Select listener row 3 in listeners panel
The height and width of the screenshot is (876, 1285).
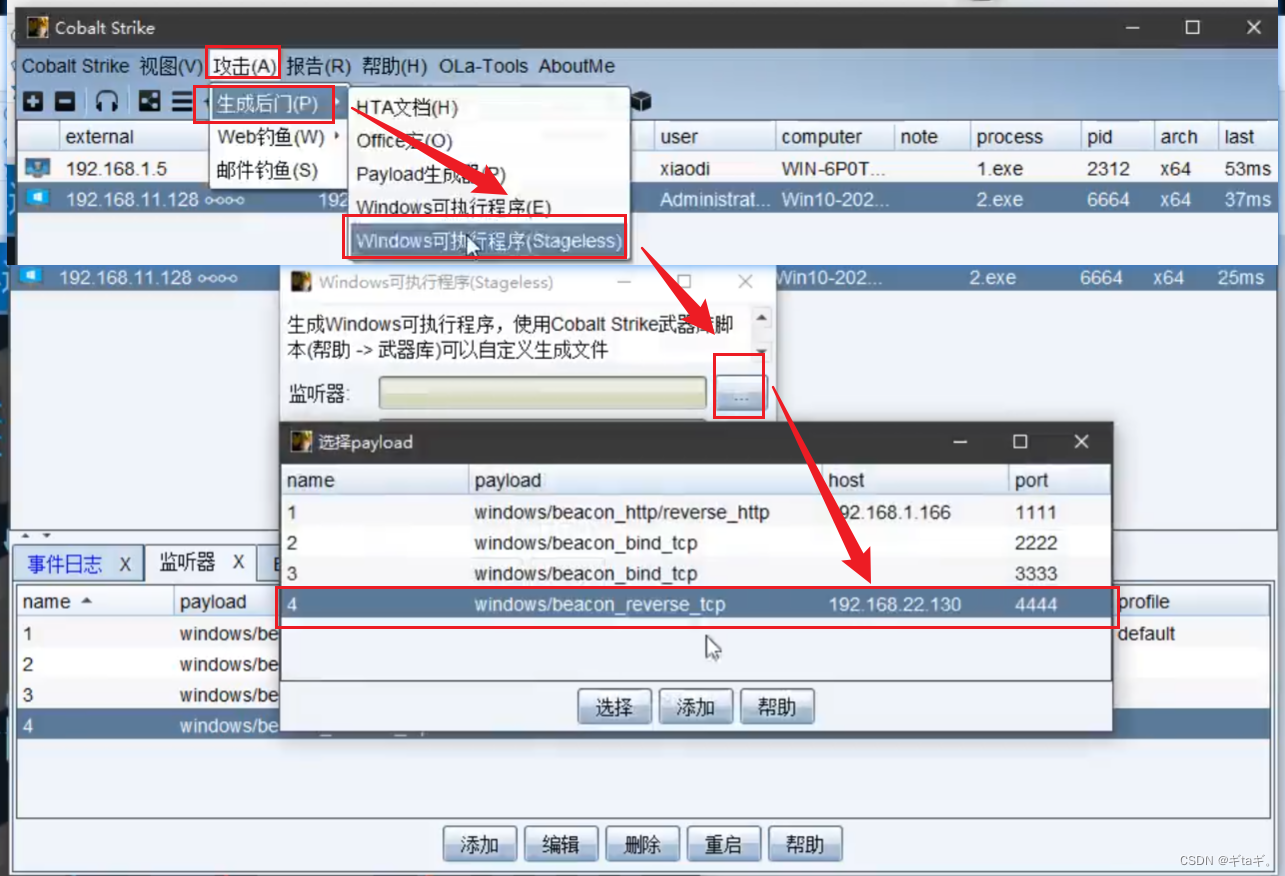148,695
